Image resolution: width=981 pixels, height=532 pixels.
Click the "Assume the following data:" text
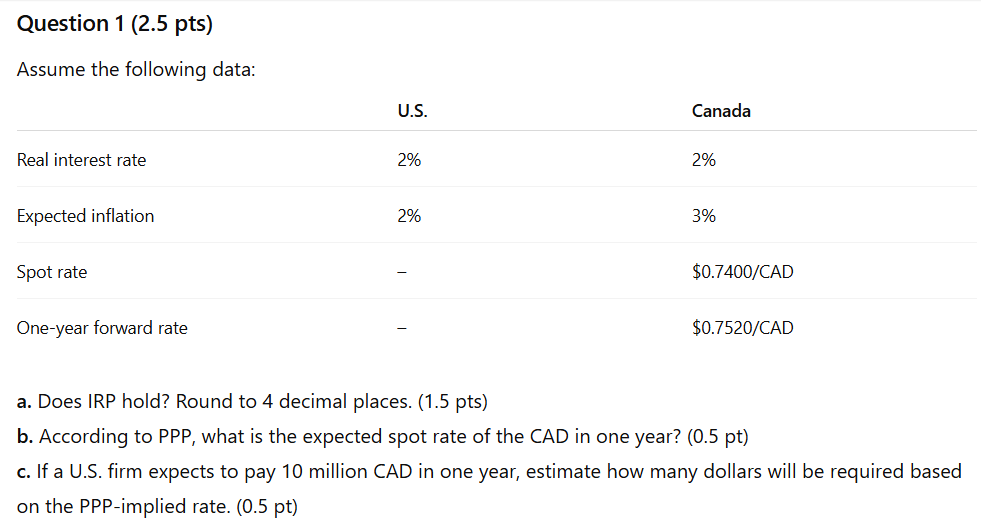click(x=136, y=70)
